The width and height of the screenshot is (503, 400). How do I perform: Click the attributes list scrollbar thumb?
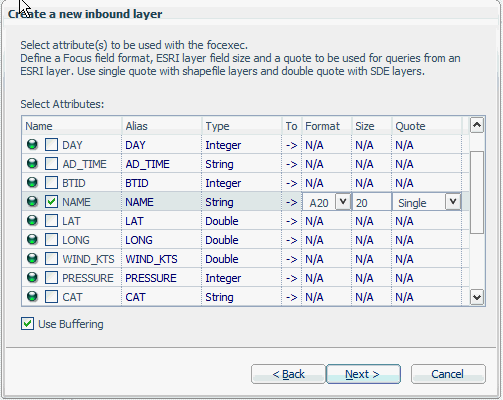477,193
